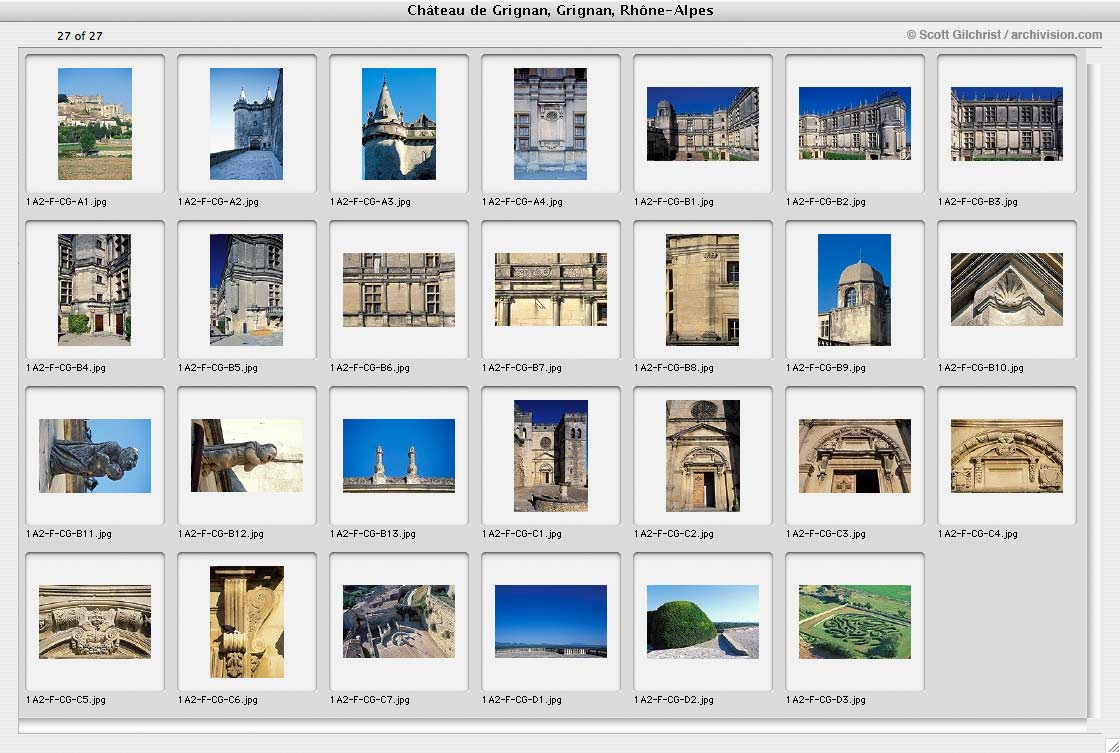Open thumbnail 1A2-F-CG-B2.jpg

tap(855, 124)
